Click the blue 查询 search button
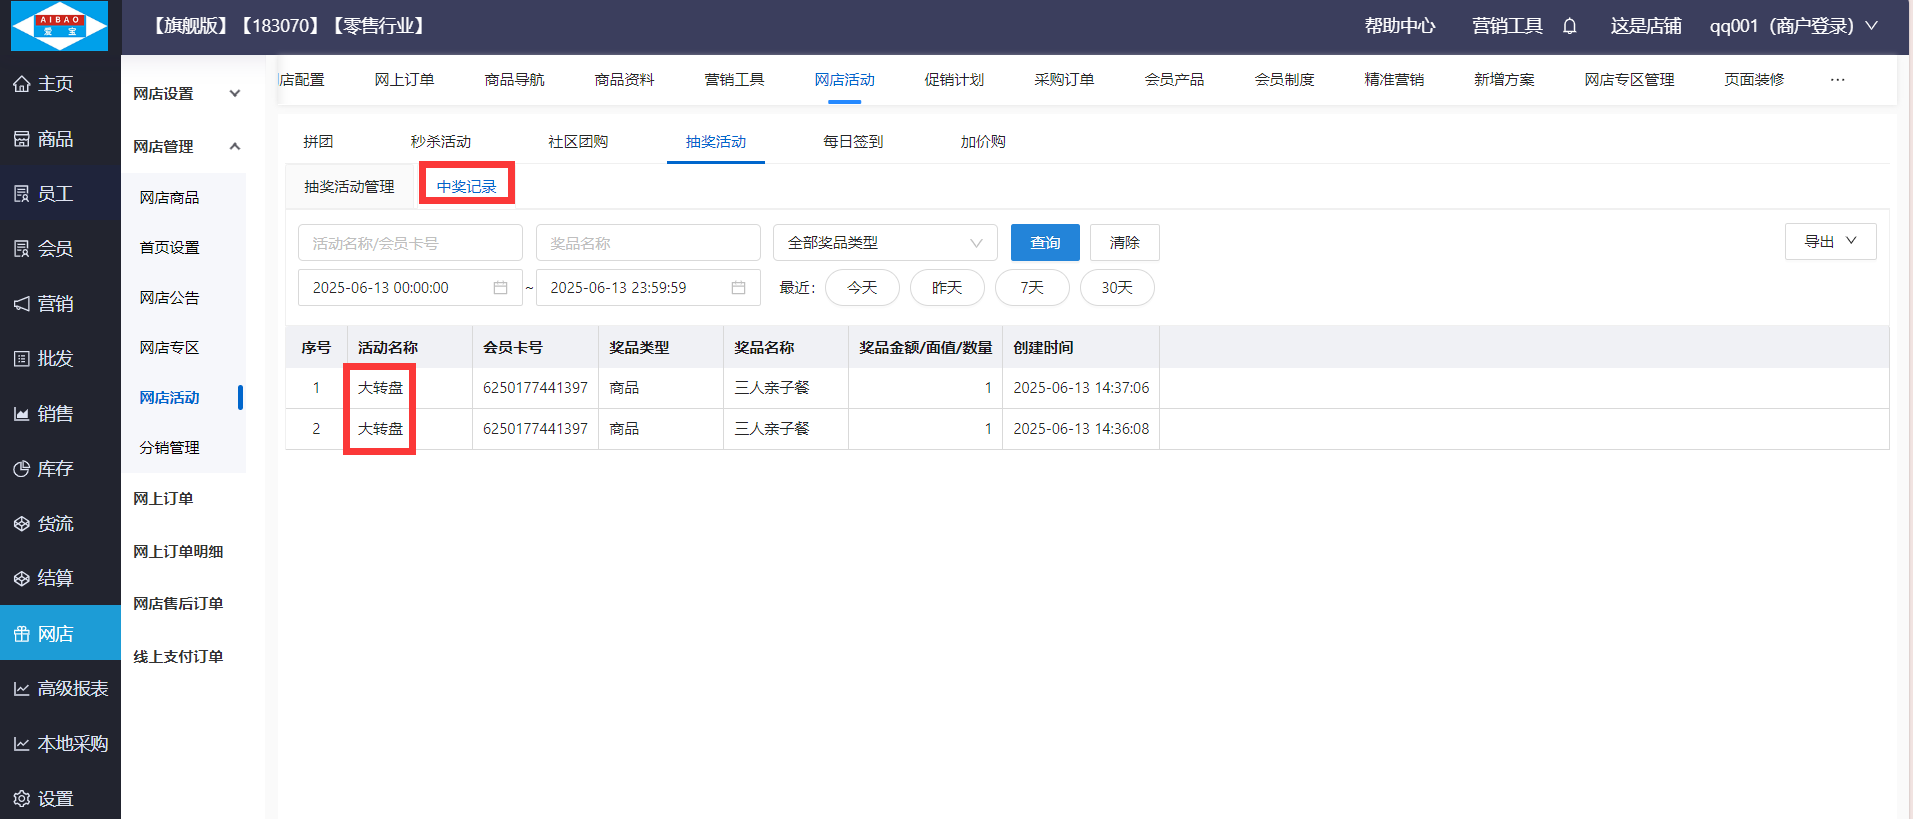Viewport: 1913px width, 819px height. point(1044,243)
